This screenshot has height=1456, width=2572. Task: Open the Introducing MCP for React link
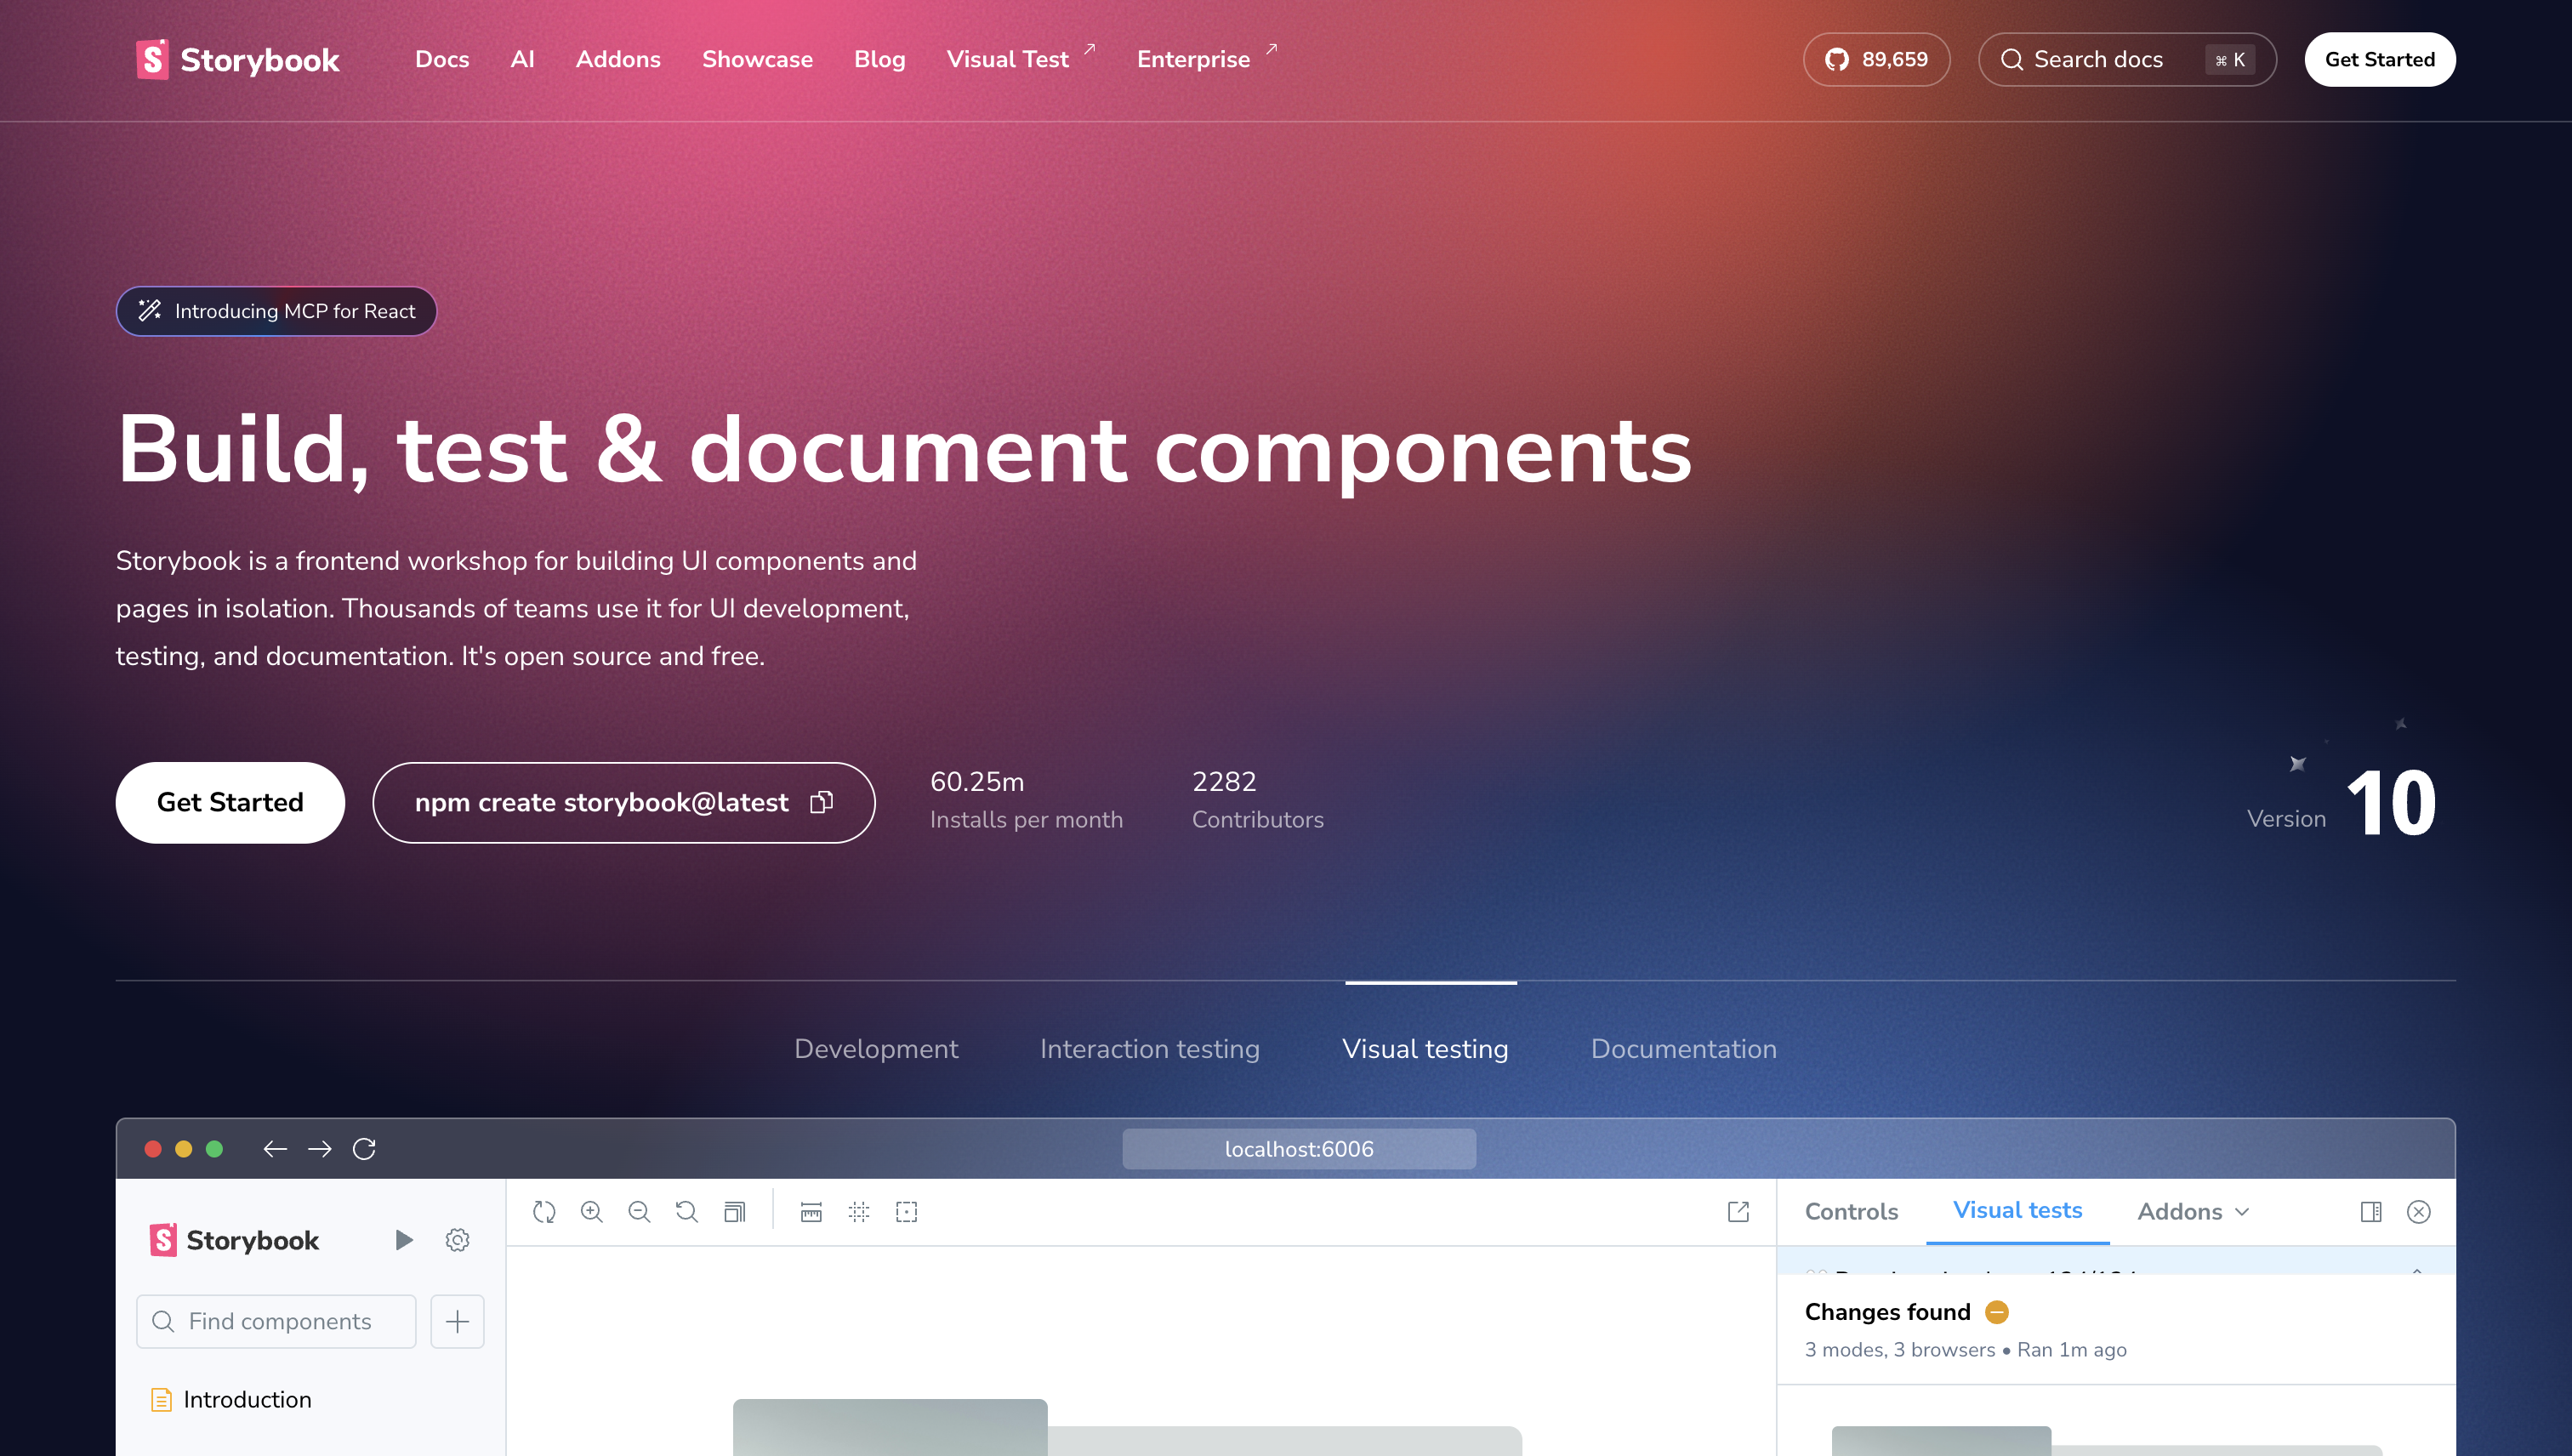276,311
